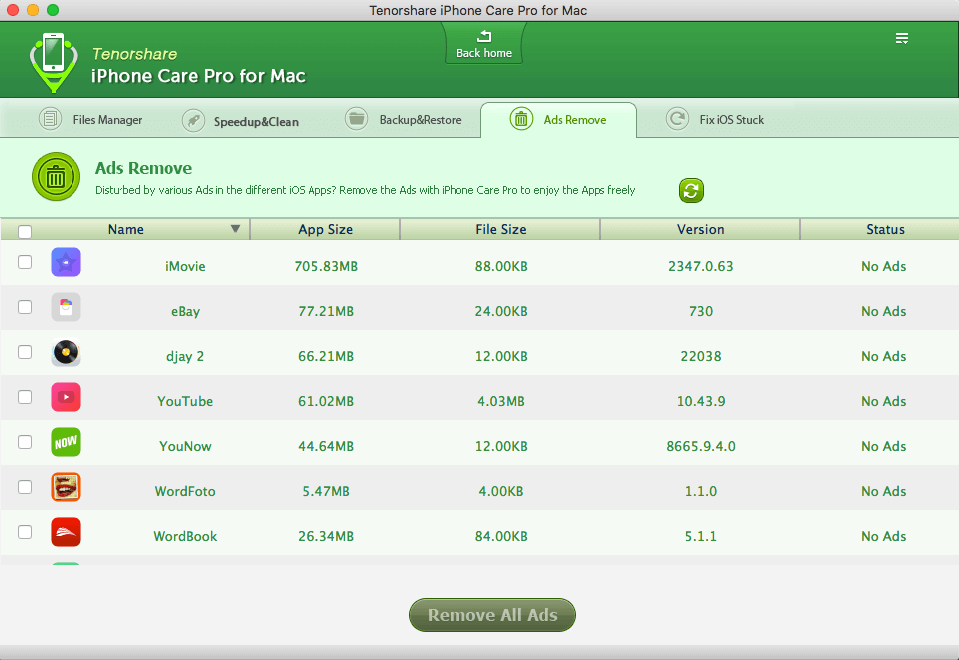Switch to the Backup&Restore tab
Screen dimensions: 959x660
[403, 119]
